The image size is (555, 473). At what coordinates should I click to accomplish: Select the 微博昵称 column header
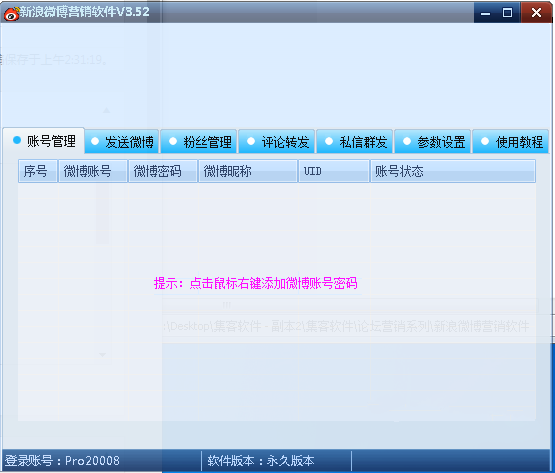coord(248,171)
